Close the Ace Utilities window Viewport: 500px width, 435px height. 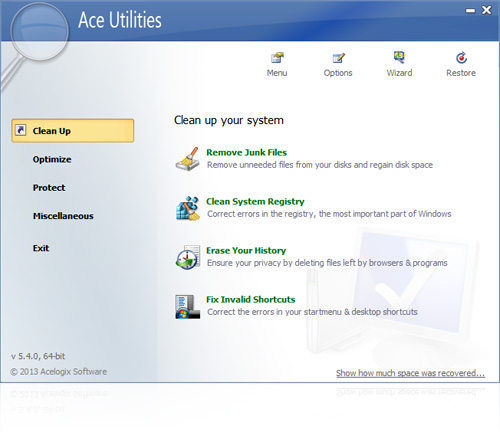click(x=487, y=10)
